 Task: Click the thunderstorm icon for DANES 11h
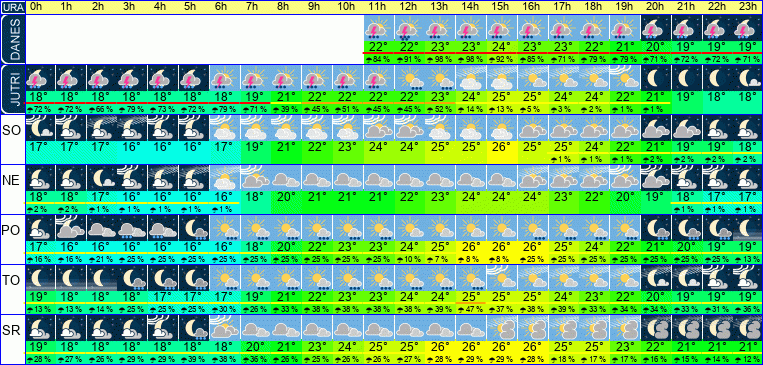(378, 28)
